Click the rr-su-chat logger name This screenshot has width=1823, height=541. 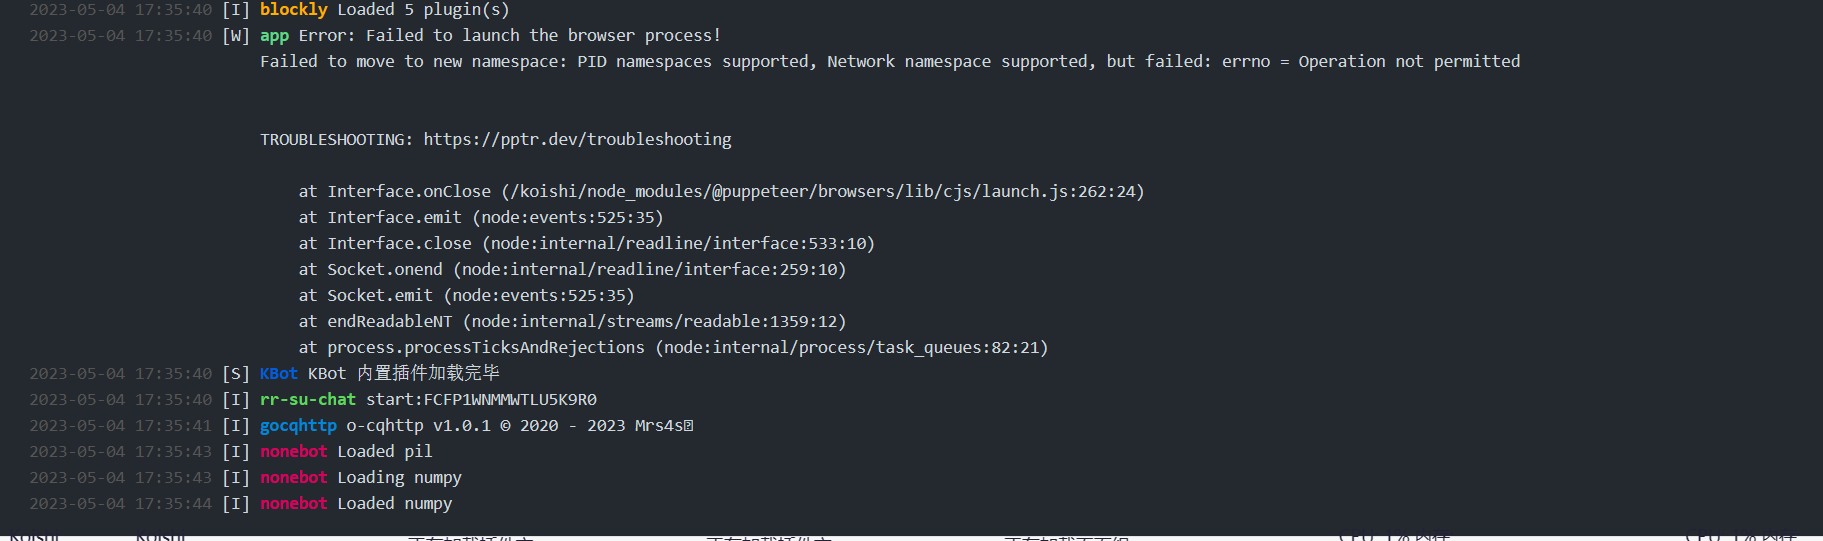pos(308,399)
